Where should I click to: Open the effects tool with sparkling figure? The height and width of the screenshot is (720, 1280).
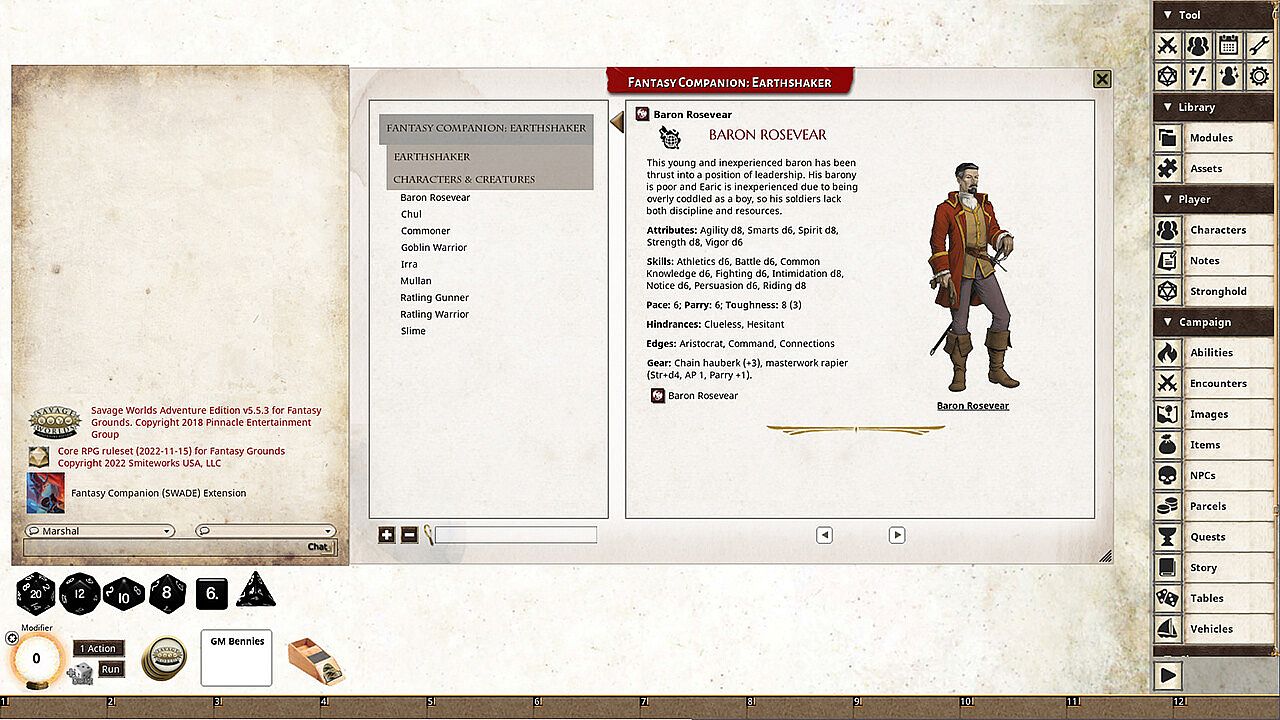tap(1229, 76)
